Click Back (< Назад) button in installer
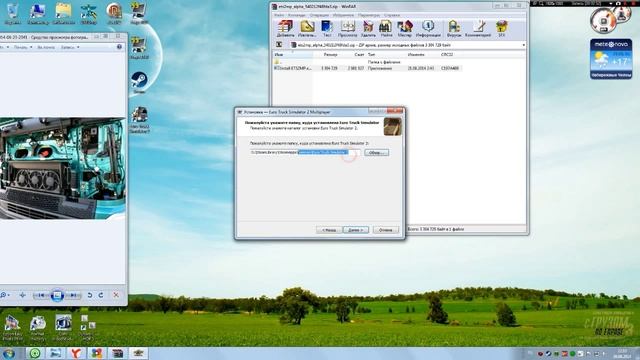The image size is (640, 360). [x=329, y=230]
